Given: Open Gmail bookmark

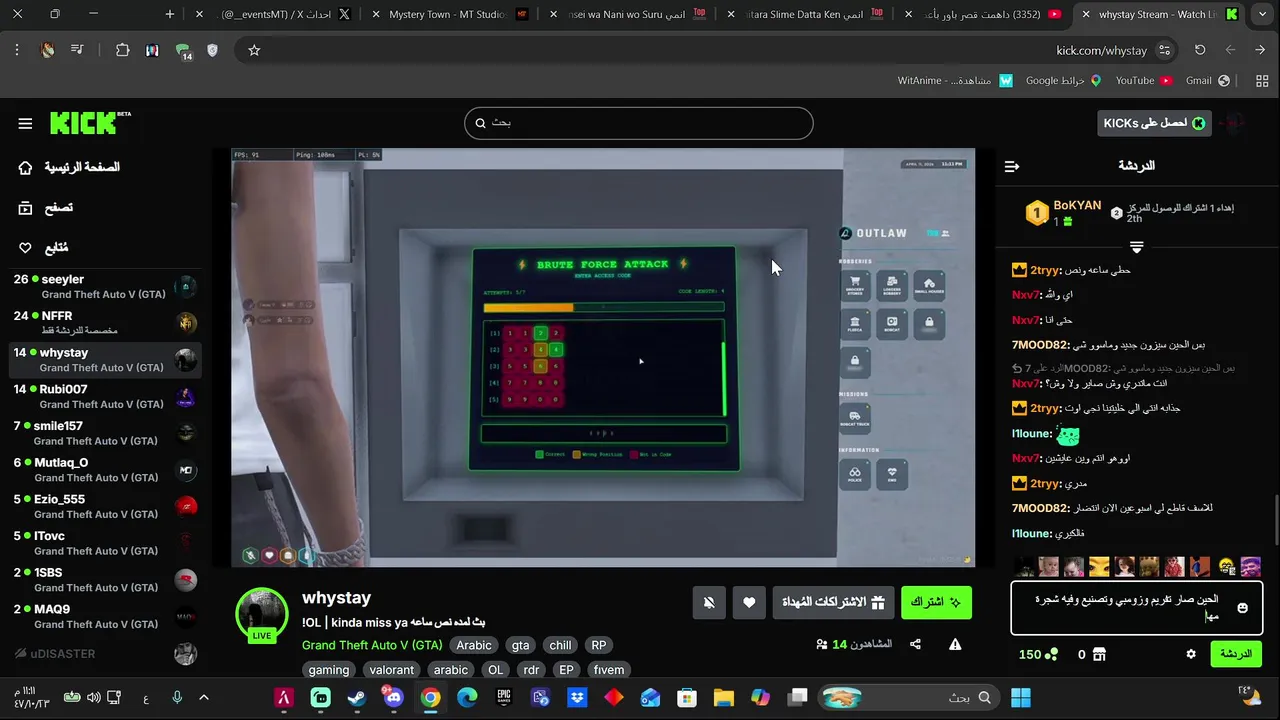Looking at the screenshot, I should (1207, 80).
